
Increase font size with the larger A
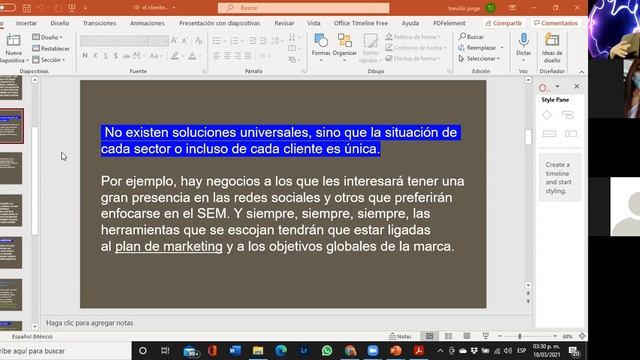click(174, 41)
